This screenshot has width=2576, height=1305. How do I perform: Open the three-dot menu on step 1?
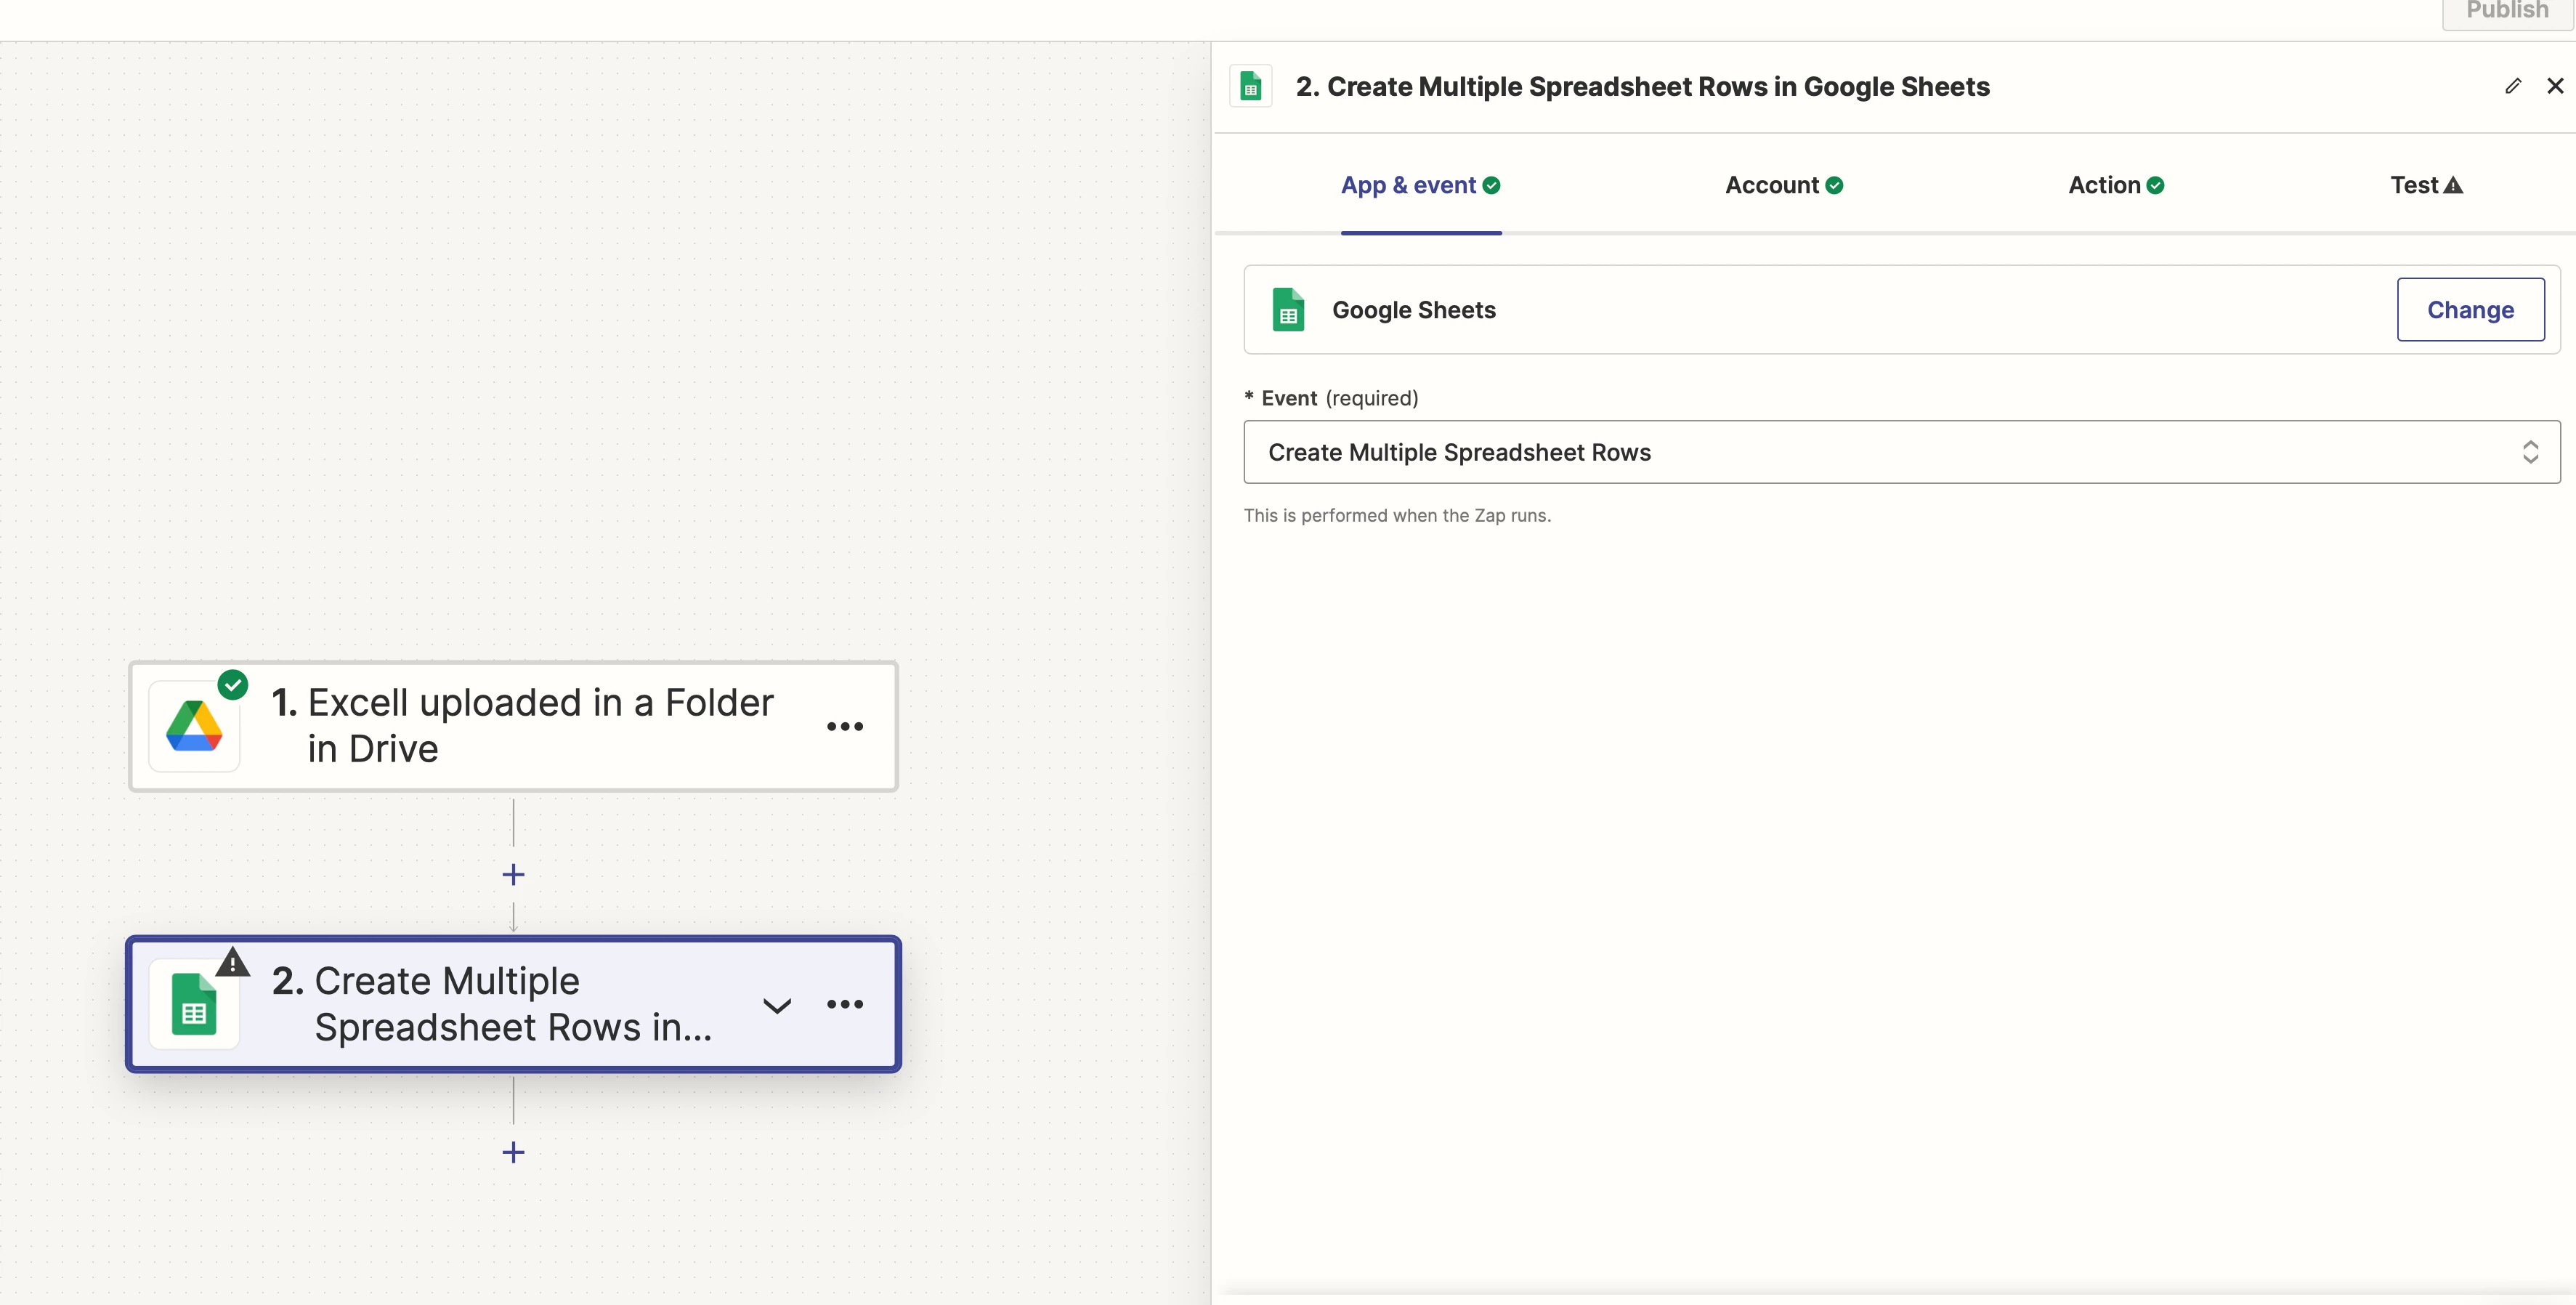click(845, 726)
